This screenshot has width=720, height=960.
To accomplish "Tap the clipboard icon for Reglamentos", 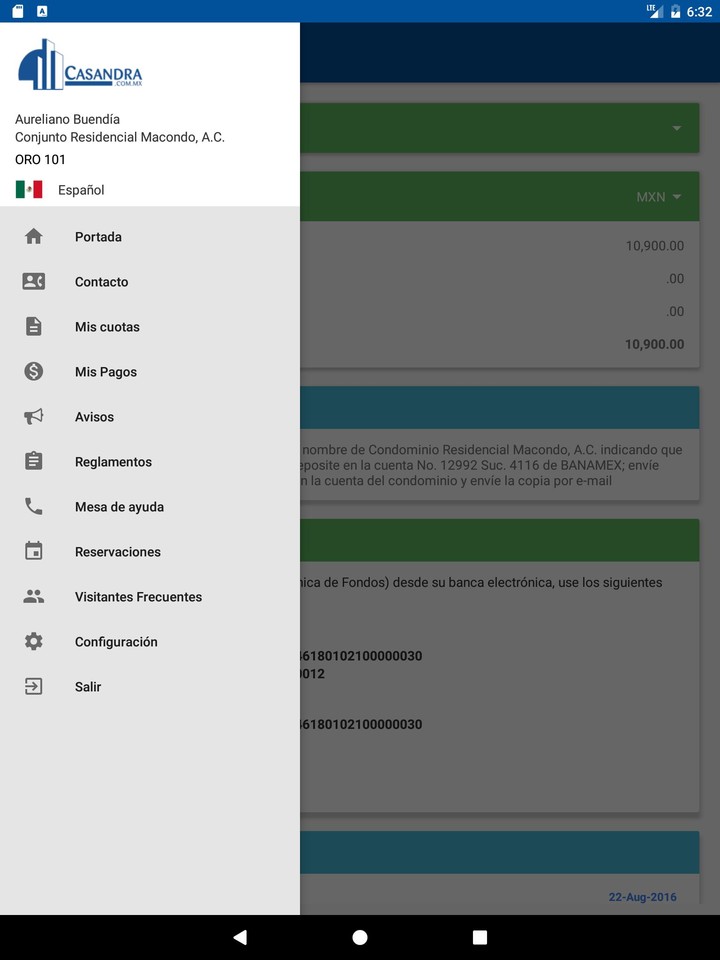I will pos(34,462).
